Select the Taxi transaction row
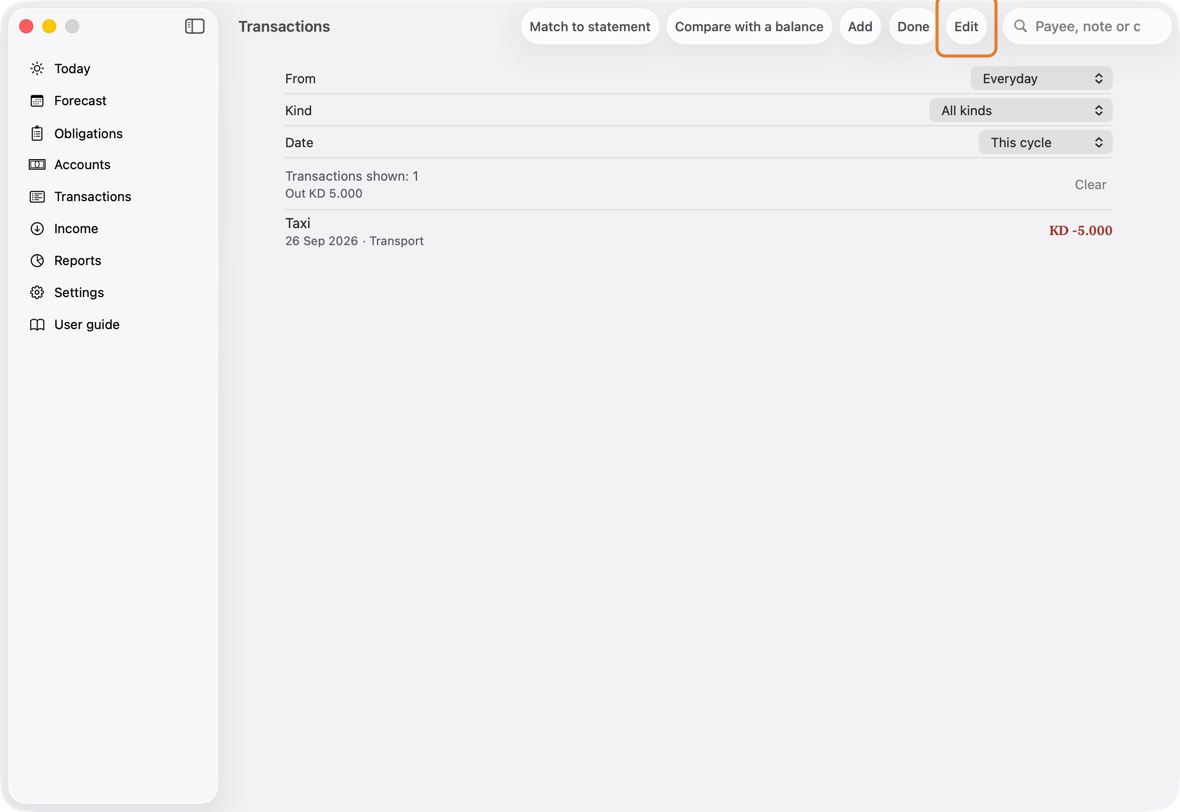 click(x=698, y=232)
